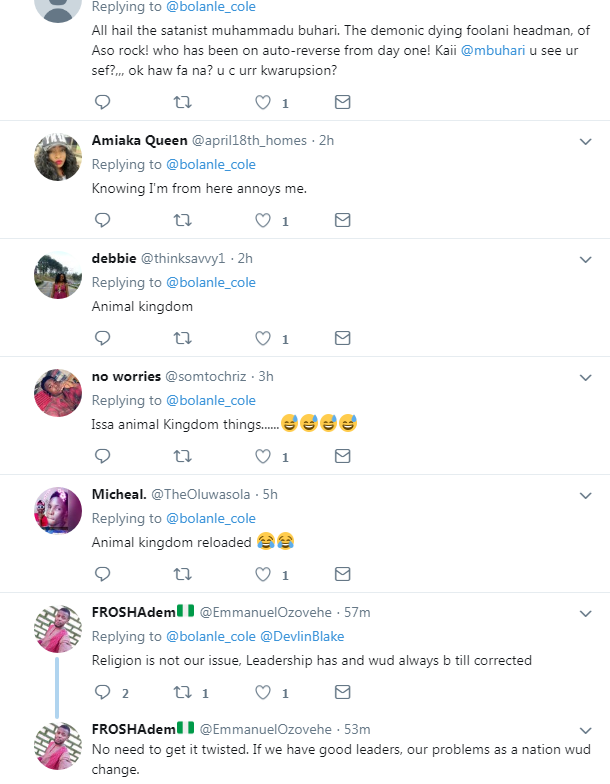Retweet the no worries tweet
The image size is (610, 784).
tap(182, 456)
